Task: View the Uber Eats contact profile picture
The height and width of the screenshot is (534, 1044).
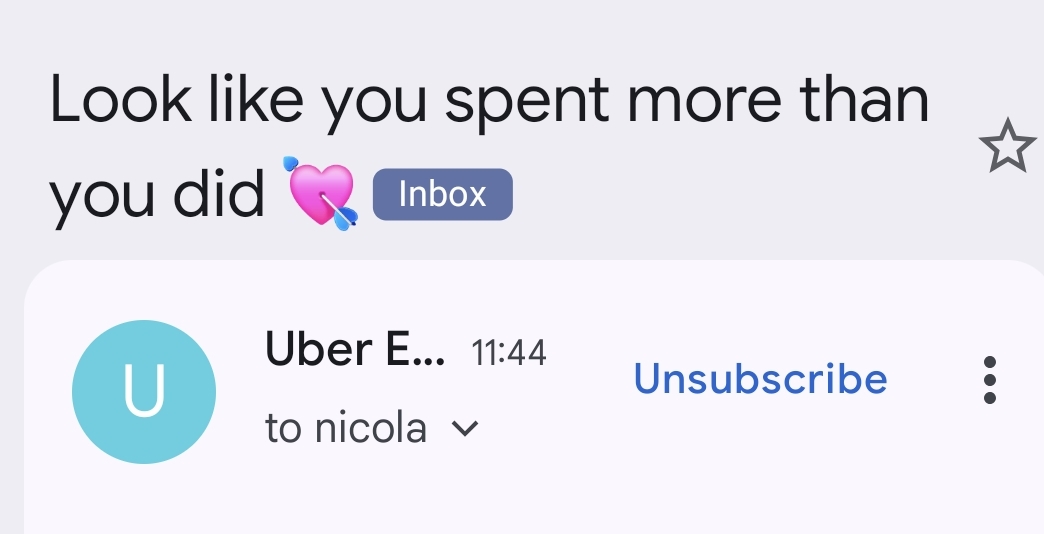Action: point(144,392)
